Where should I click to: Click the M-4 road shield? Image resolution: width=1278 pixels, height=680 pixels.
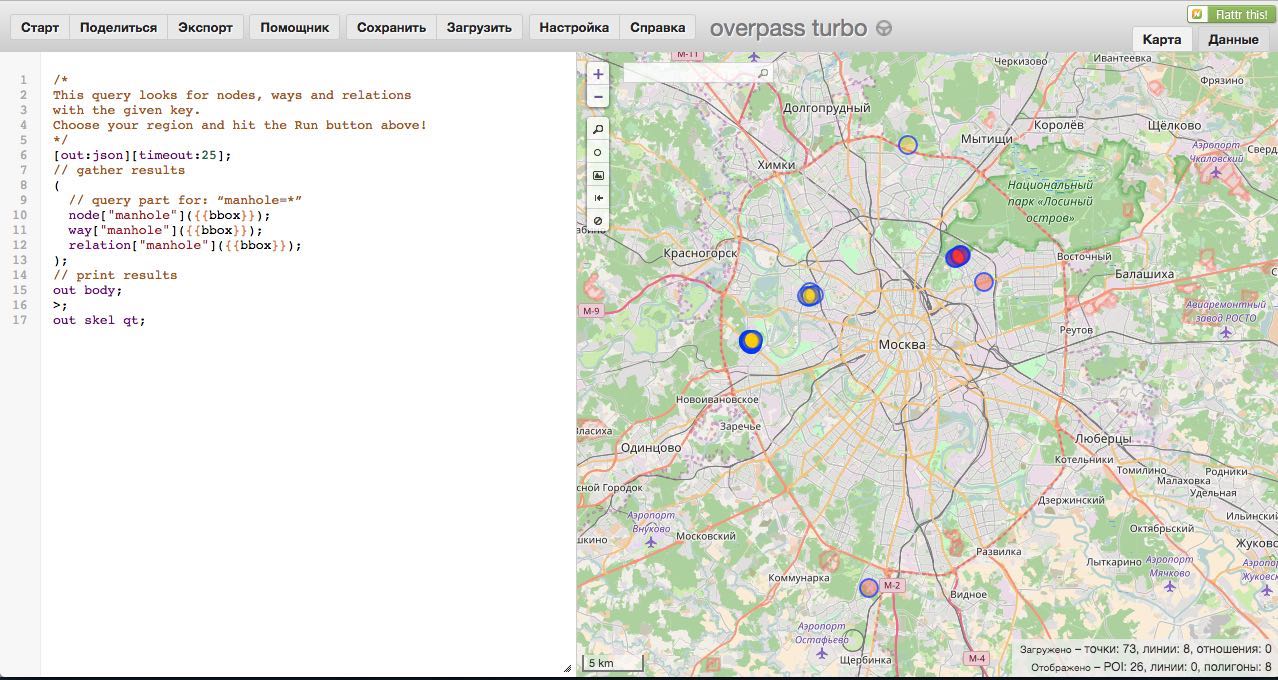click(977, 658)
